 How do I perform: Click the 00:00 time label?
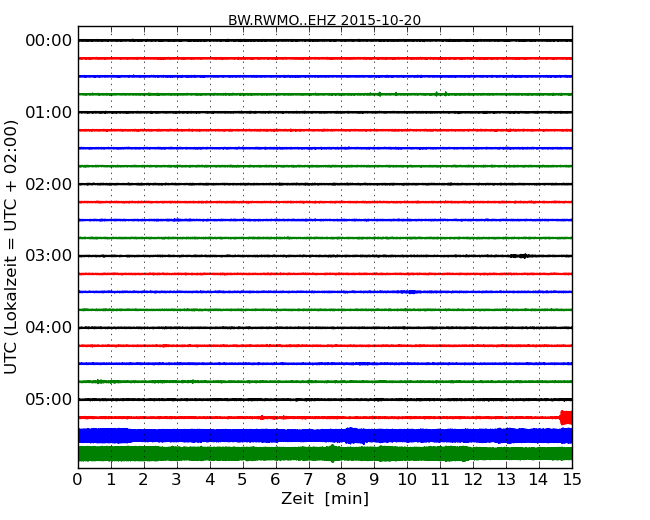coord(49,41)
